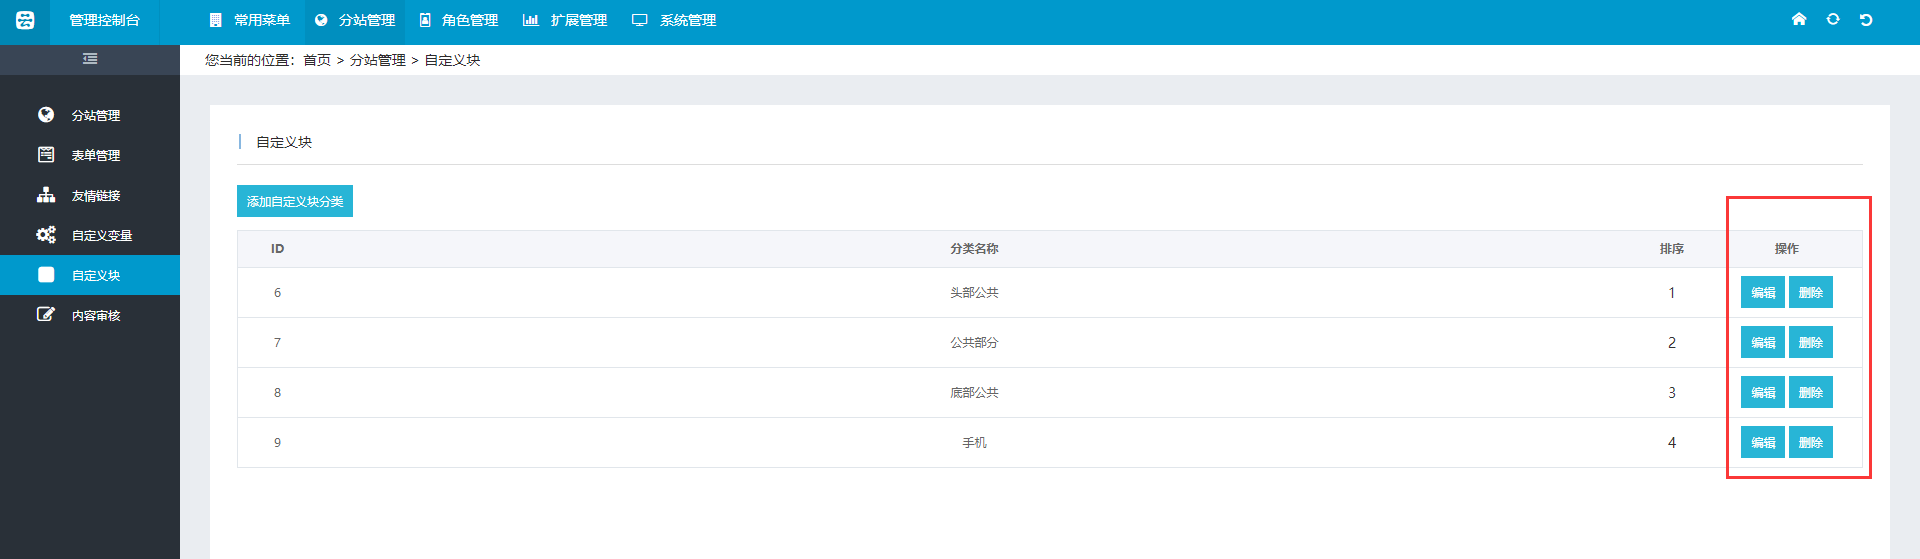This screenshot has width=1920, height=559.
Task: Delete the 头部公共 category
Action: click(x=1811, y=292)
